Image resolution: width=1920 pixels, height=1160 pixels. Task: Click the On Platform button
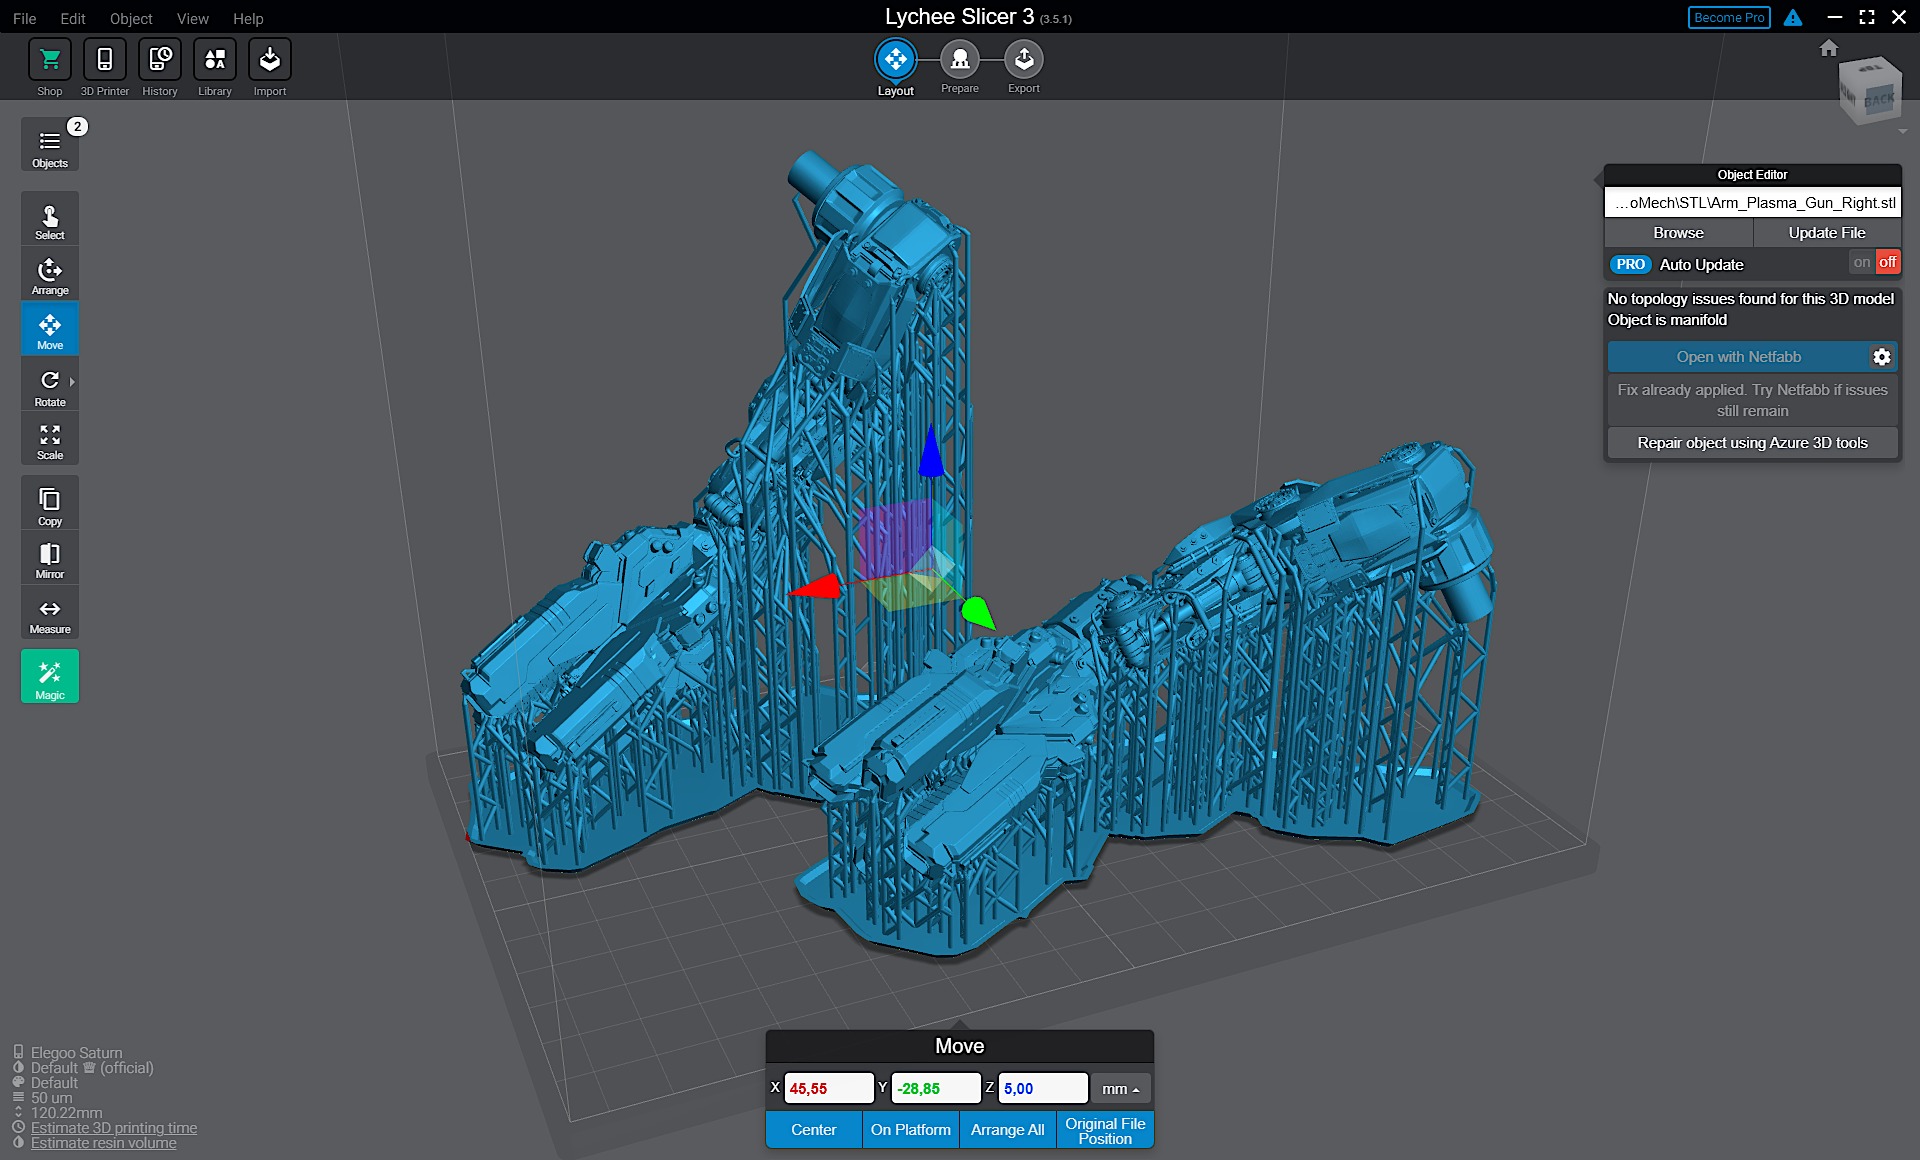pos(910,1130)
